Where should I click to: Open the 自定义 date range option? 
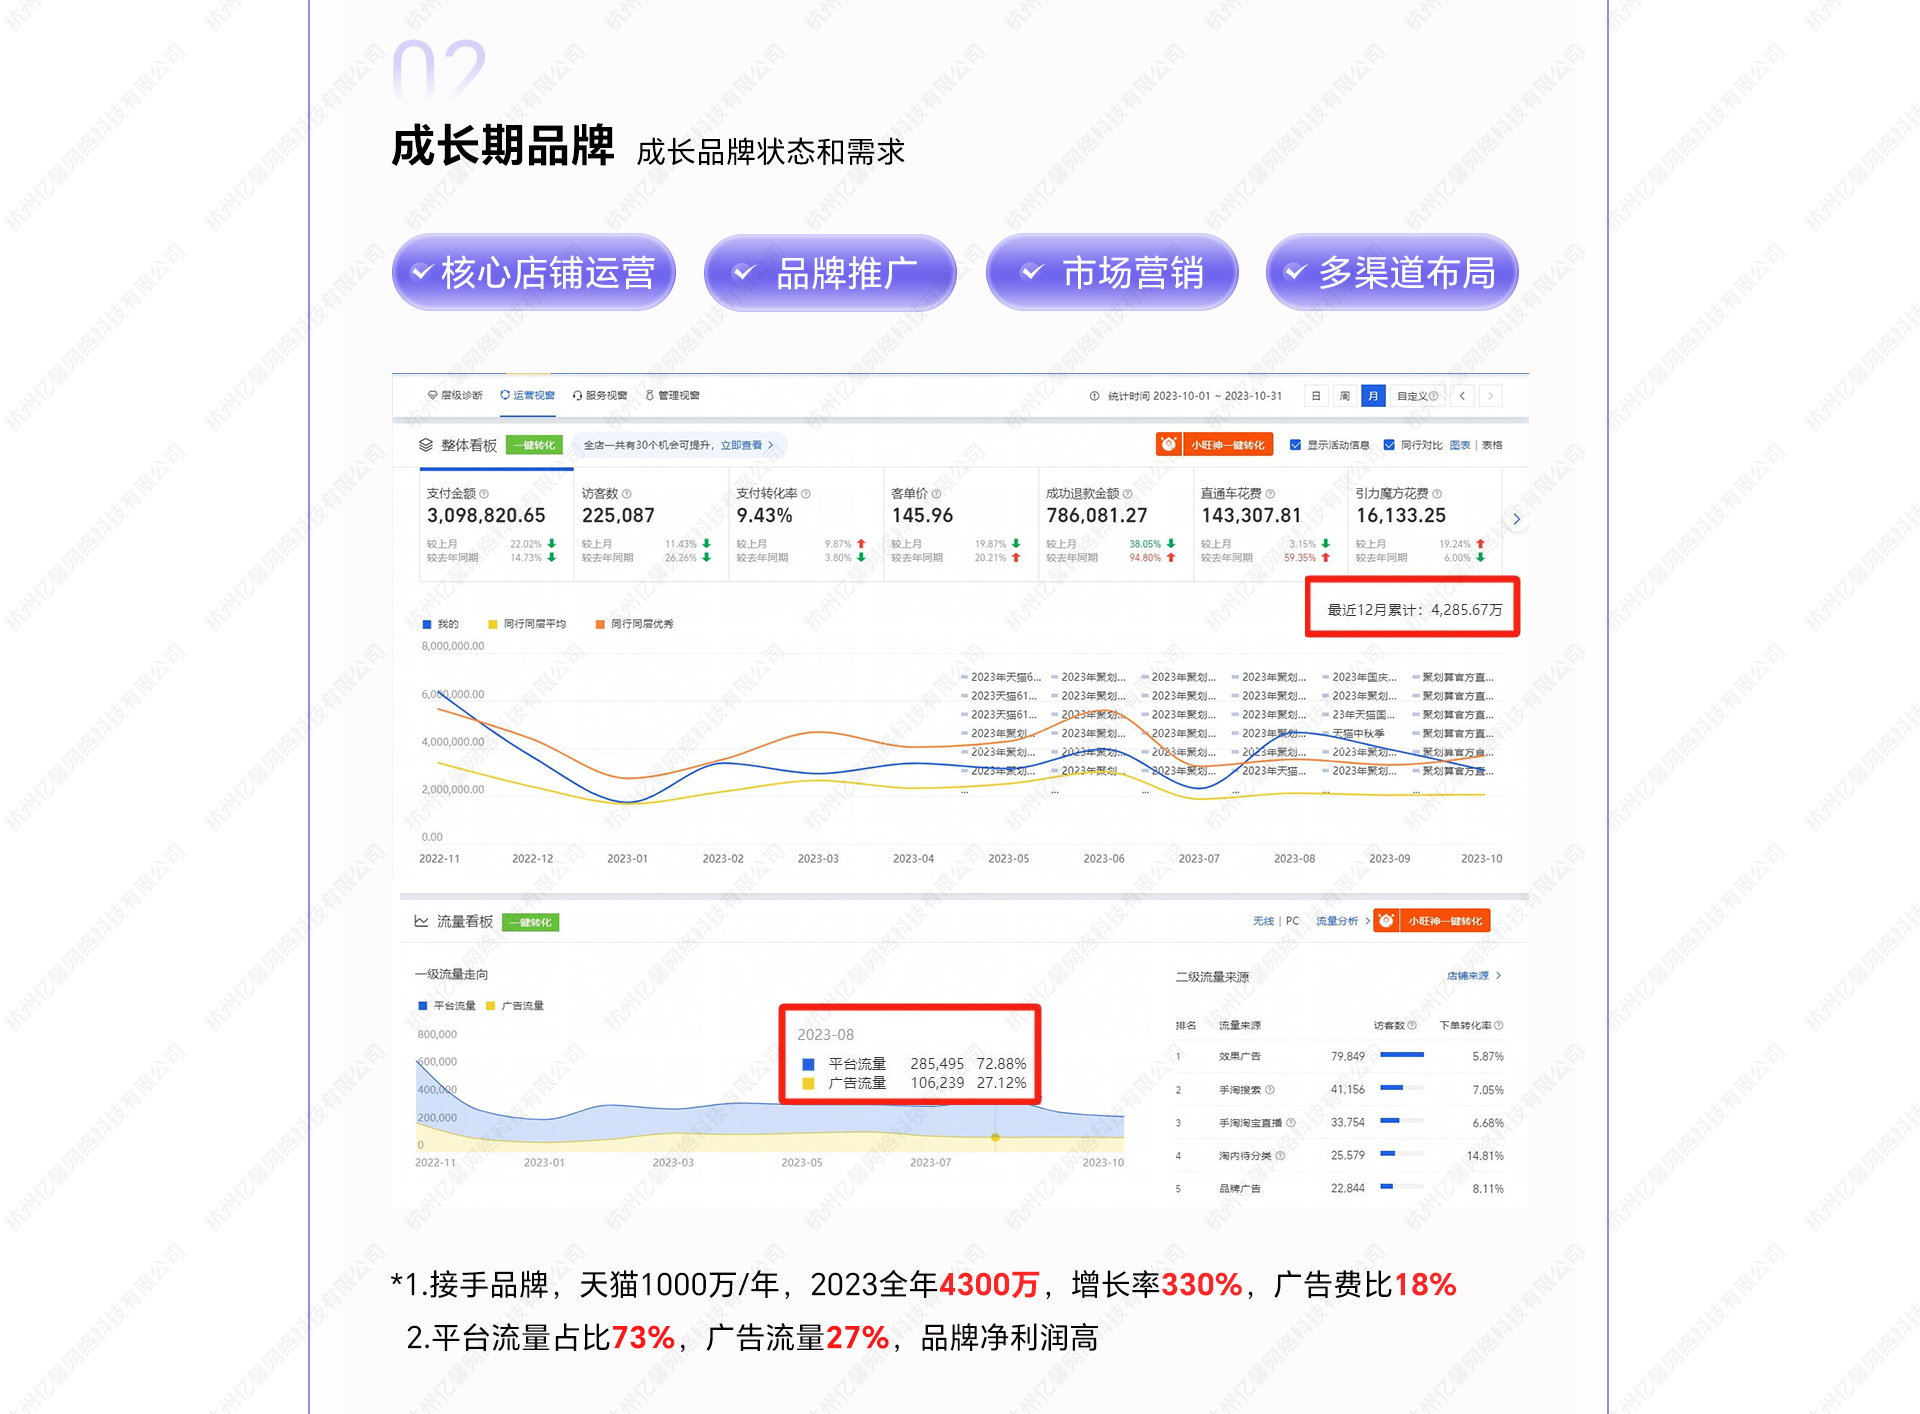[x=1417, y=396]
